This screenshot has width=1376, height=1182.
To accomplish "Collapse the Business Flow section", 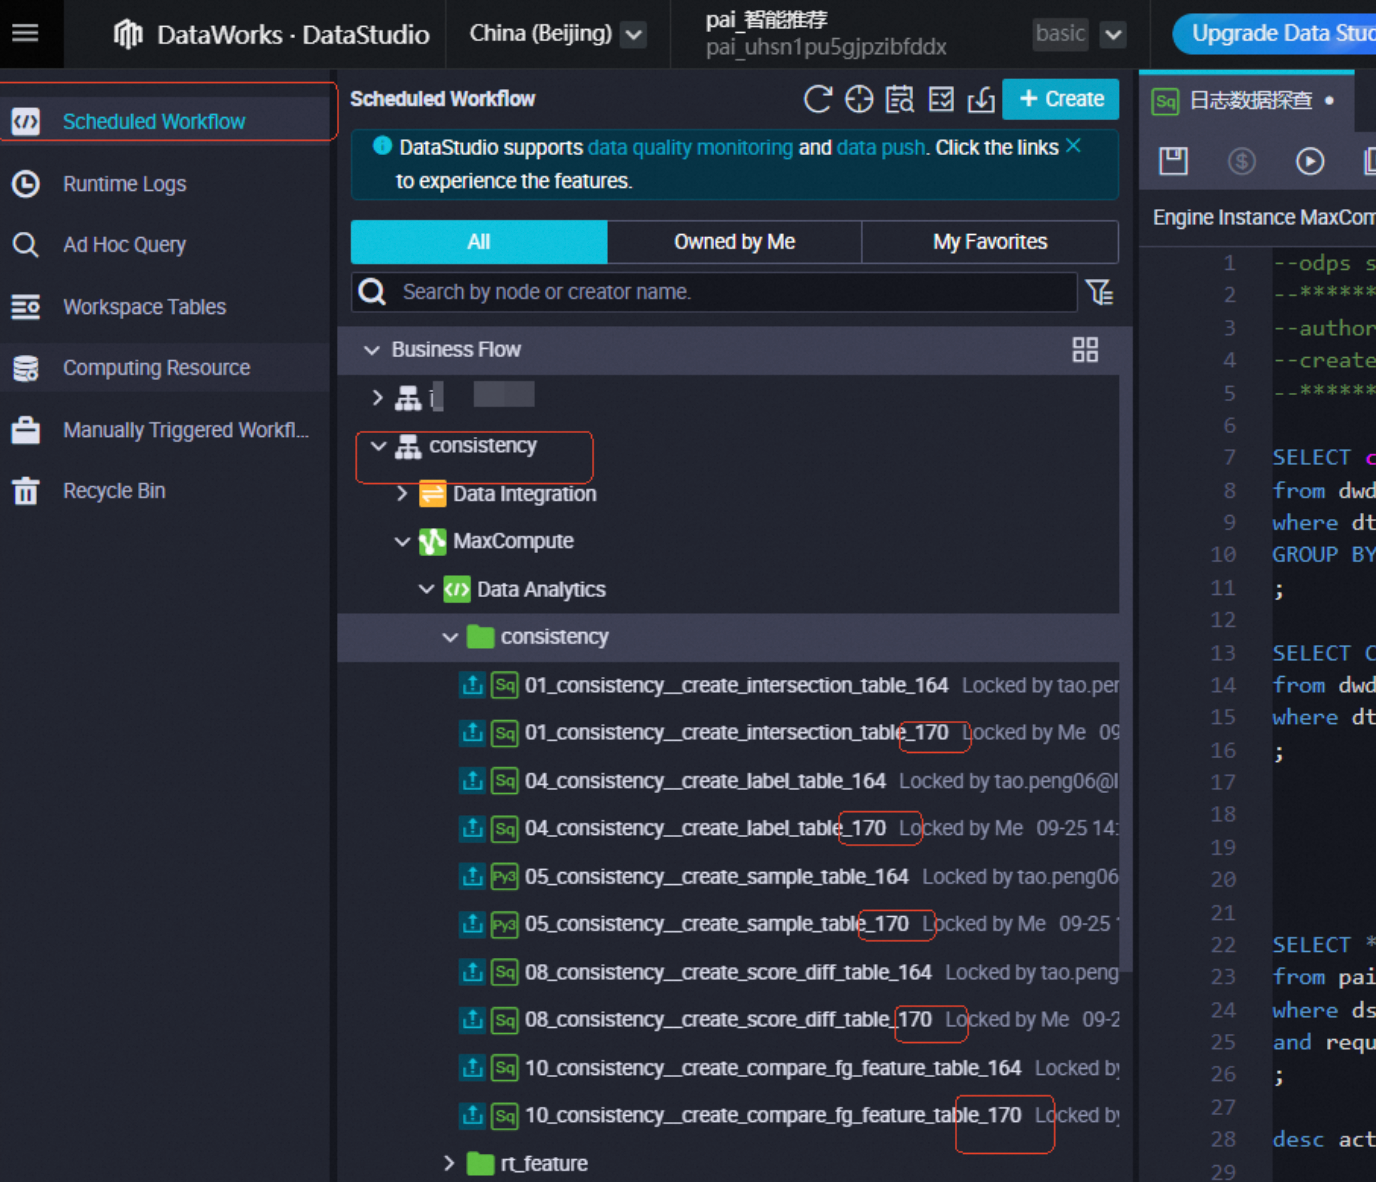I will (372, 350).
